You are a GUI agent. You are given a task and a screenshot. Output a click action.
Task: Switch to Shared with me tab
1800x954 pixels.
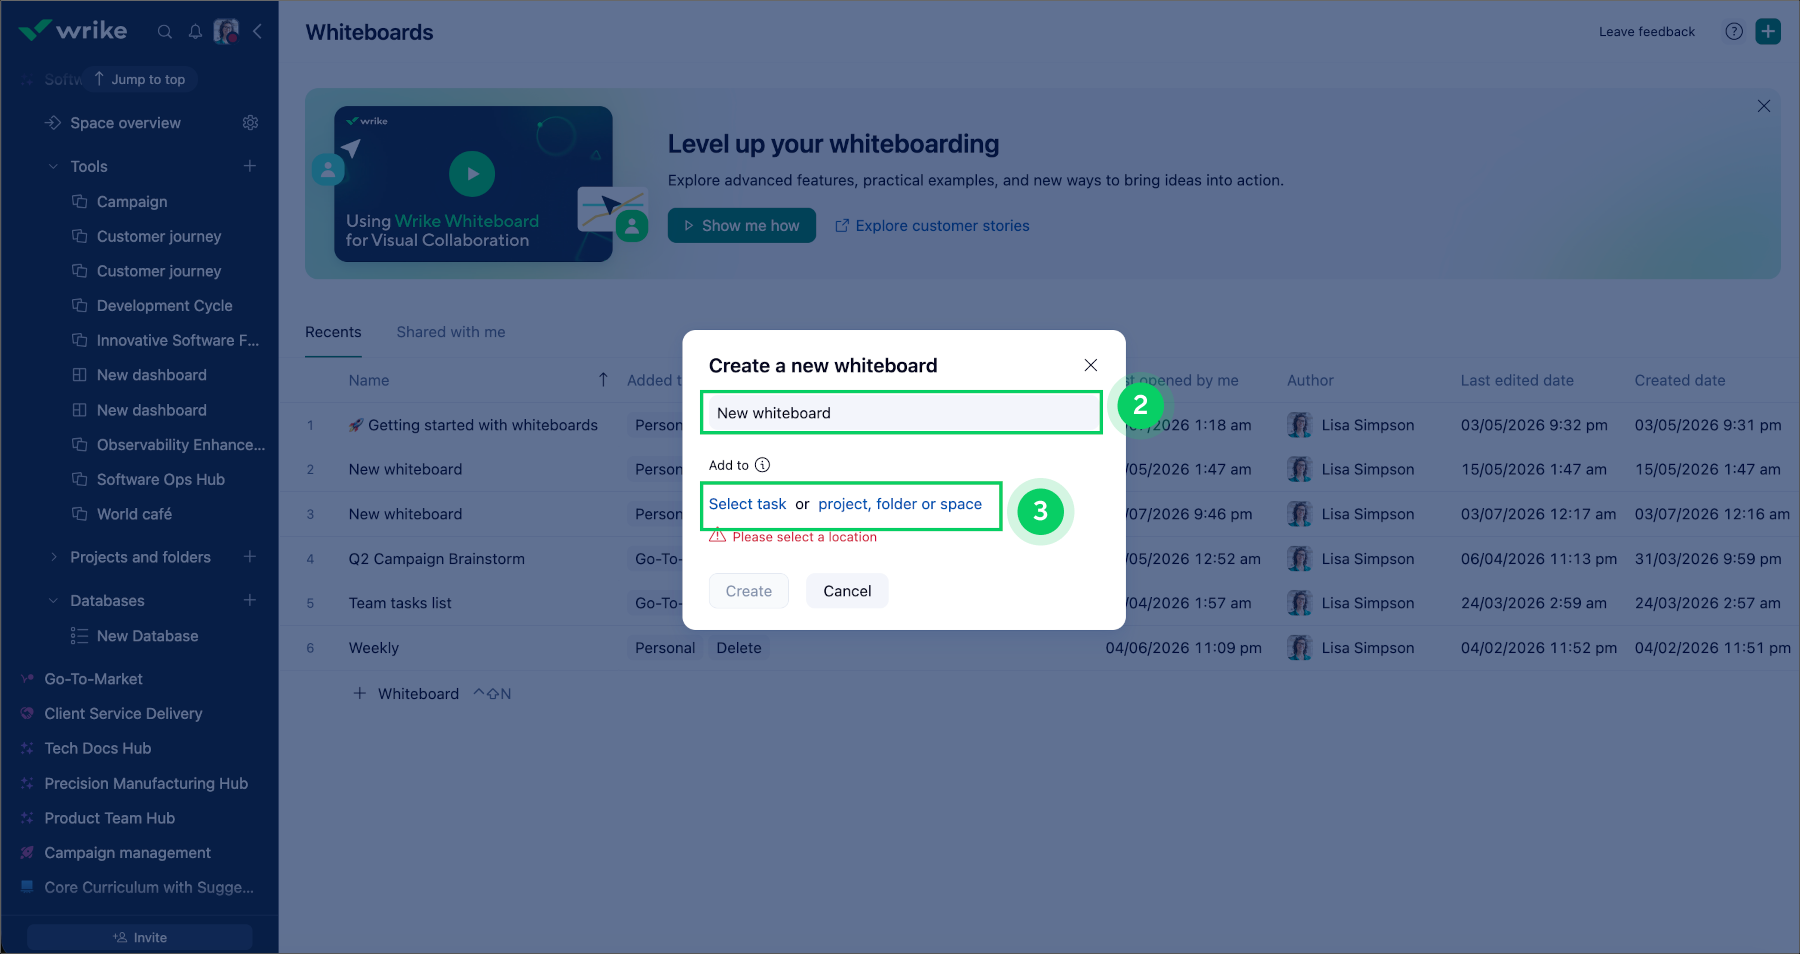451,332
